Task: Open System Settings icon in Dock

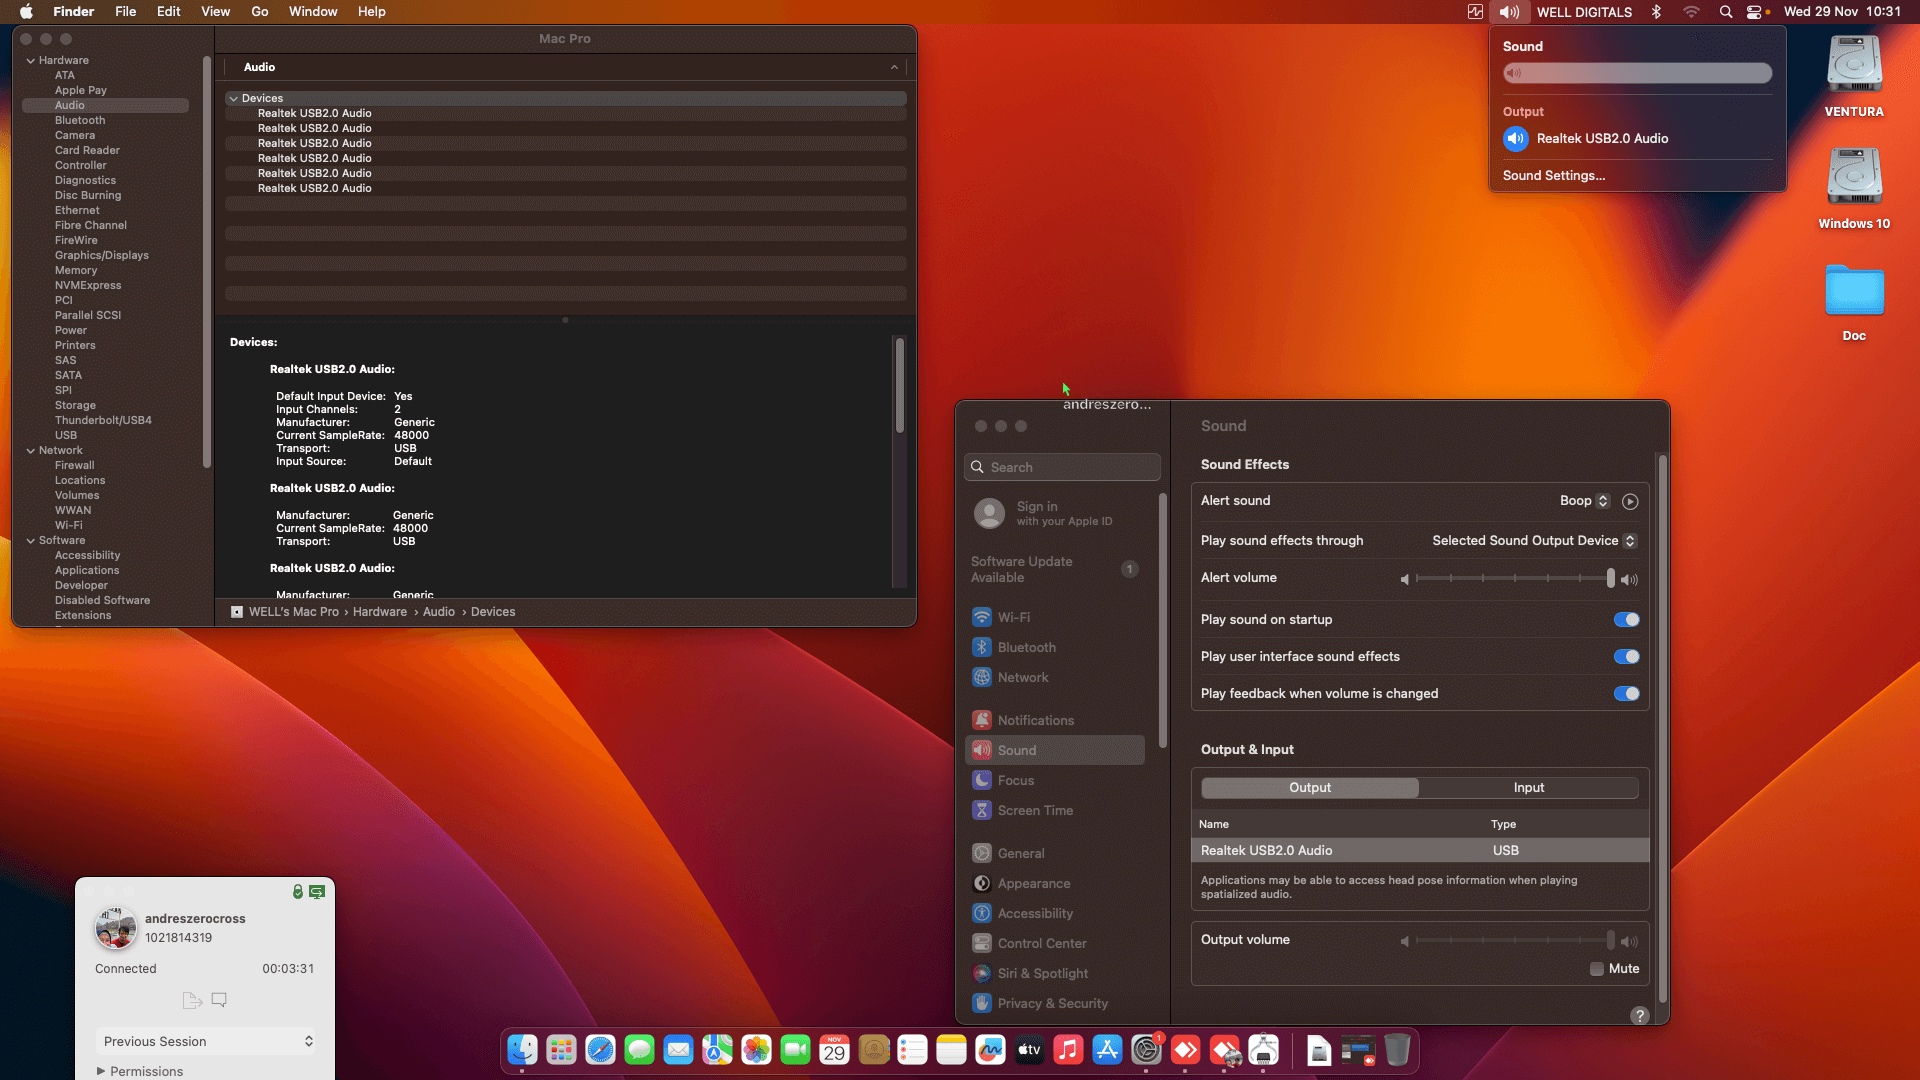Action: pos(1146,1050)
